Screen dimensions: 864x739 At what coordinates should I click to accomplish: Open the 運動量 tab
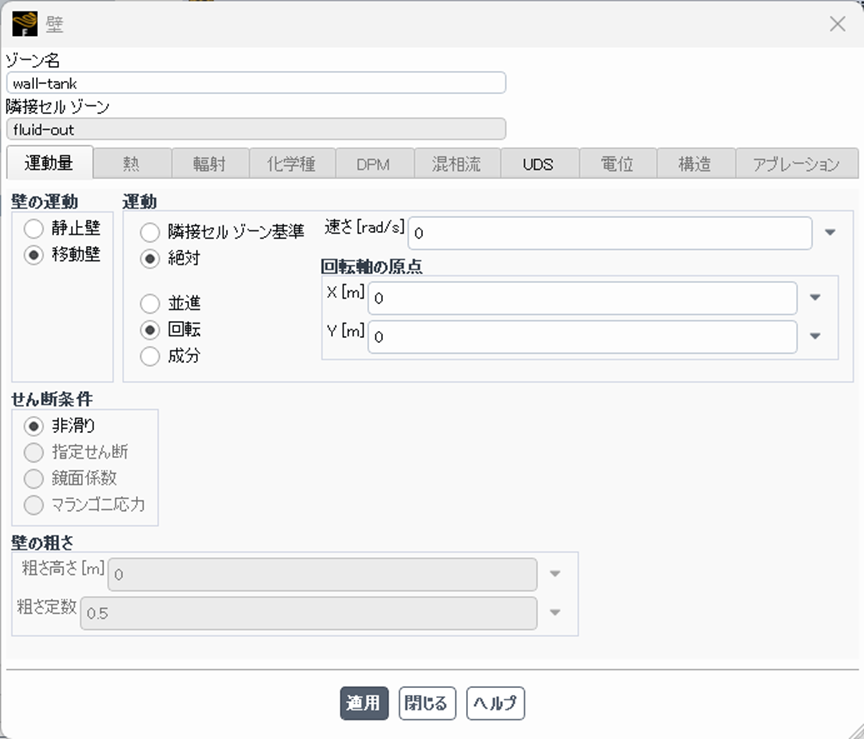[x=49, y=163]
